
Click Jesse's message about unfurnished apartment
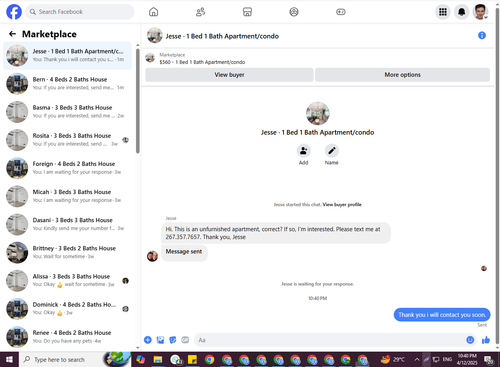tap(275, 233)
